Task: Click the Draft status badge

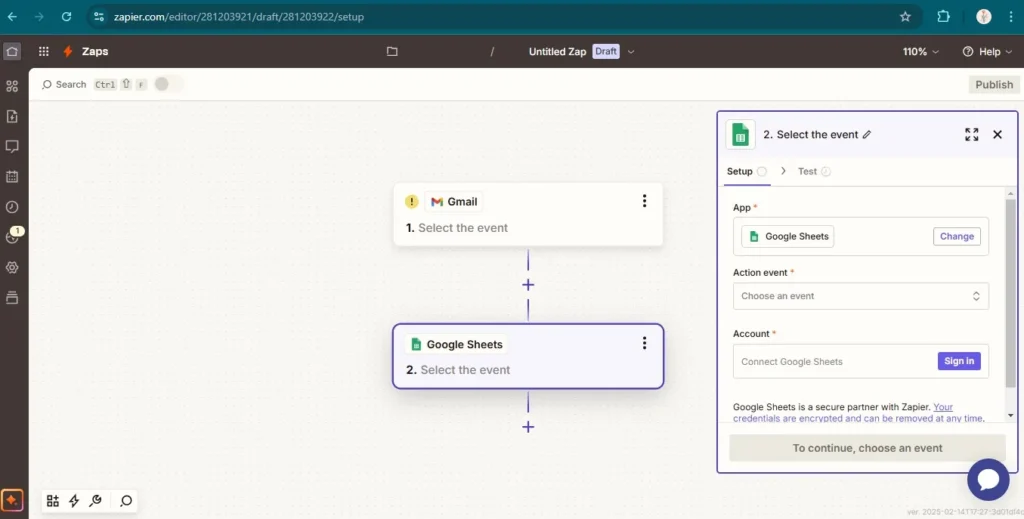Action: (605, 52)
